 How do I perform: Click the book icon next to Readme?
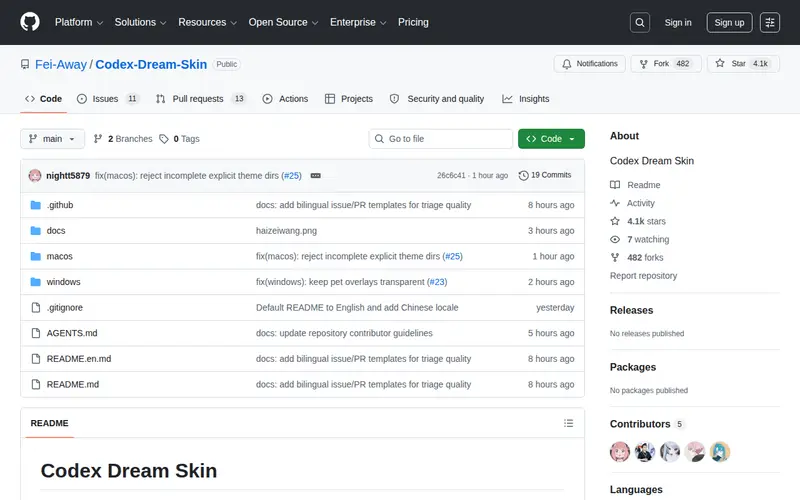click(x=615, y=185)
